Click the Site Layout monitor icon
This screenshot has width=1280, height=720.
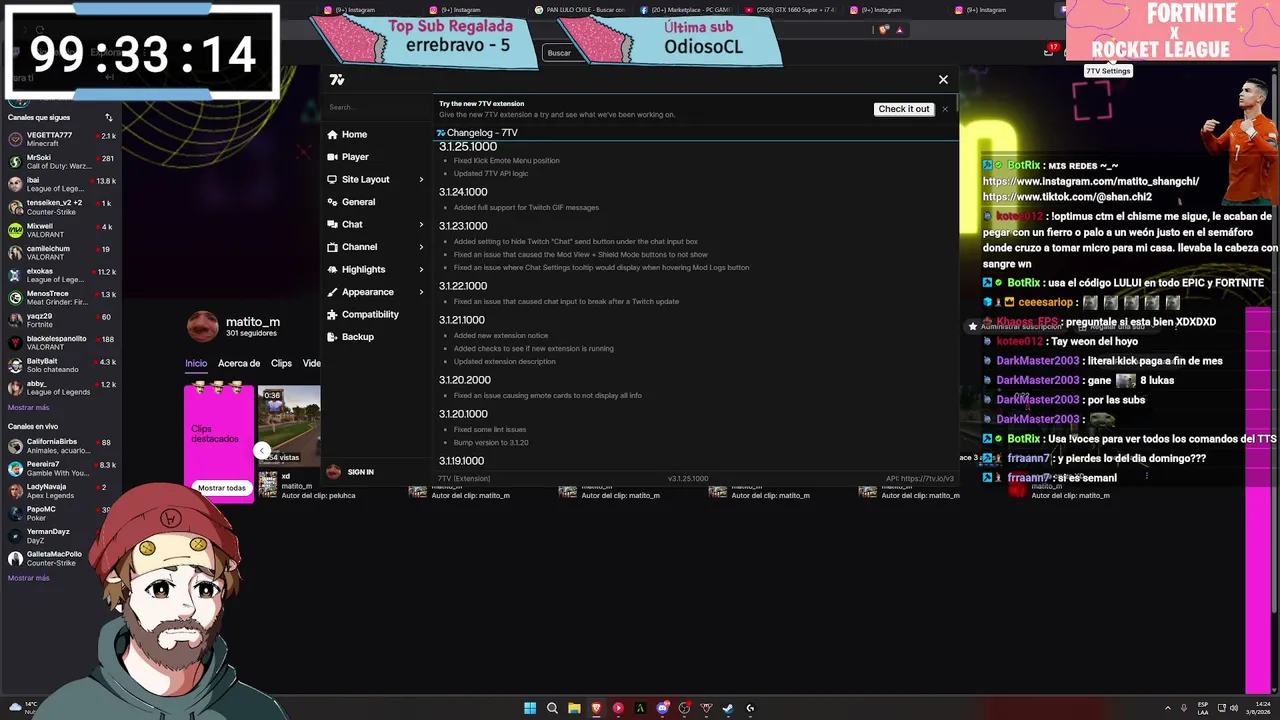[332, 179]
